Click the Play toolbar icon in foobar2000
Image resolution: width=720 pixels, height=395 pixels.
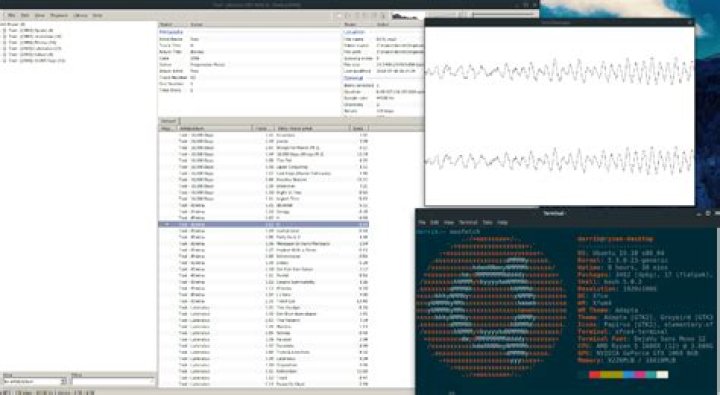[348, 16]
